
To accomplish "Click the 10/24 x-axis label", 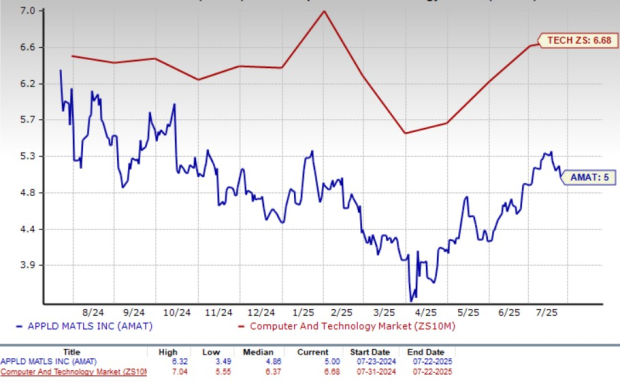I will point(177,312).
